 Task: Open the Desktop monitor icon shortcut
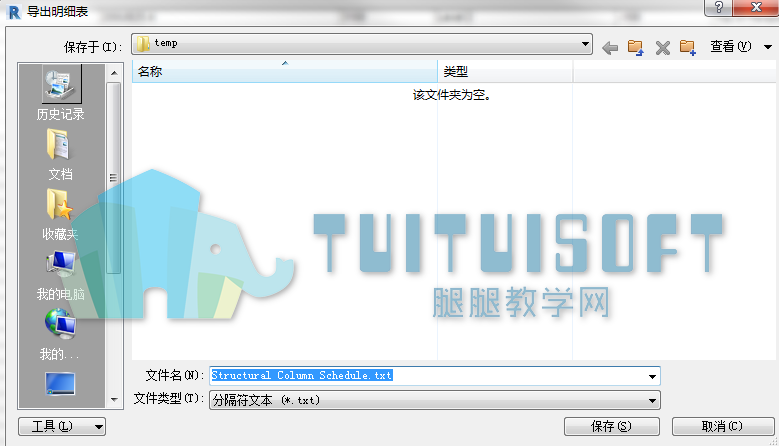coord(60,384)
